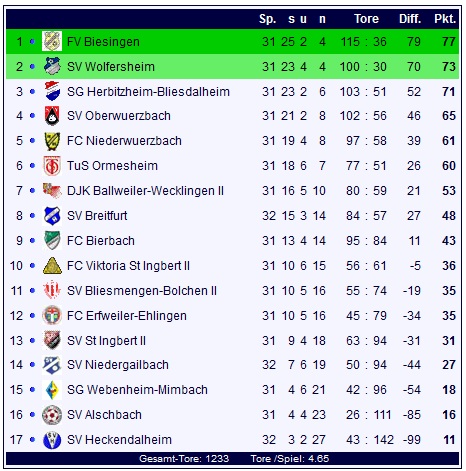This screenshot has width=466, height=471.
Task: Click the FV Biesingen club crest
Action: pyautogui.click(x=52, y=41)
